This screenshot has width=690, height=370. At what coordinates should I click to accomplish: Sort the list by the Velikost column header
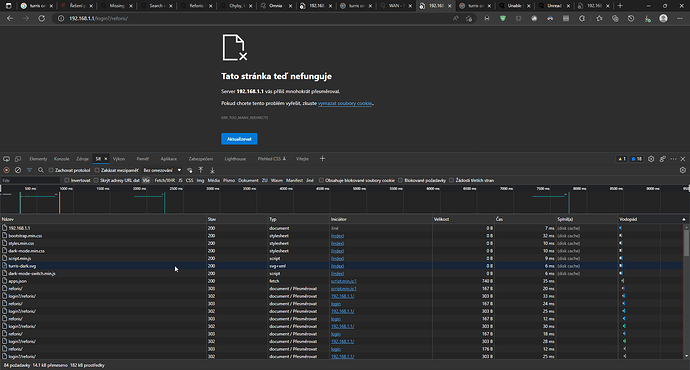pyautogui.click(x=463, y=219)
